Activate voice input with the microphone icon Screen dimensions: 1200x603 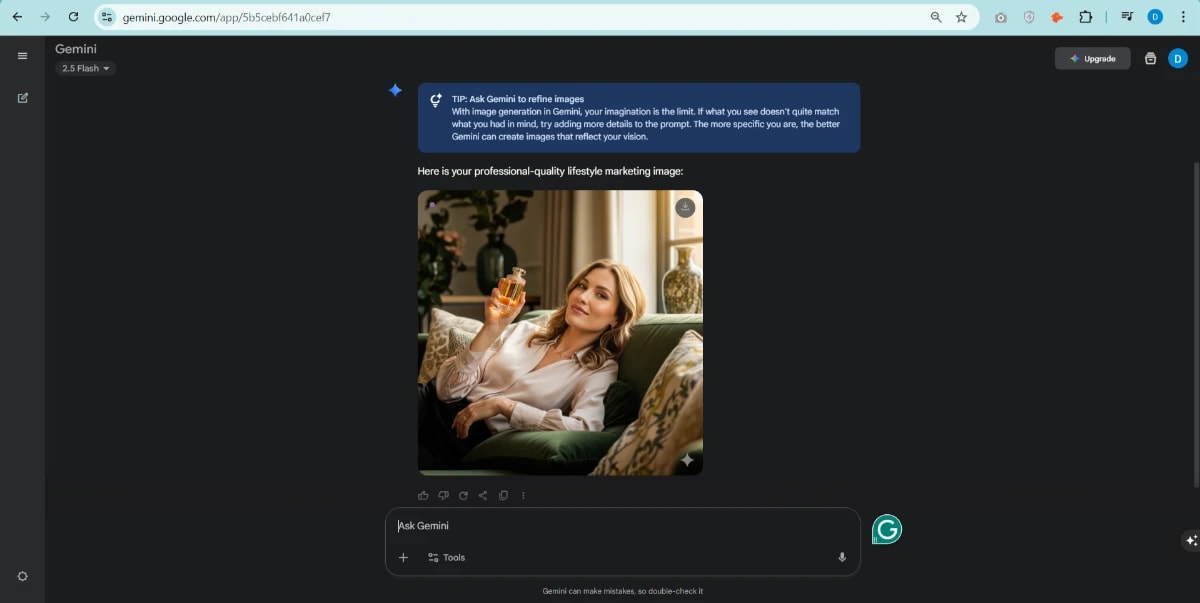(841, 557)
